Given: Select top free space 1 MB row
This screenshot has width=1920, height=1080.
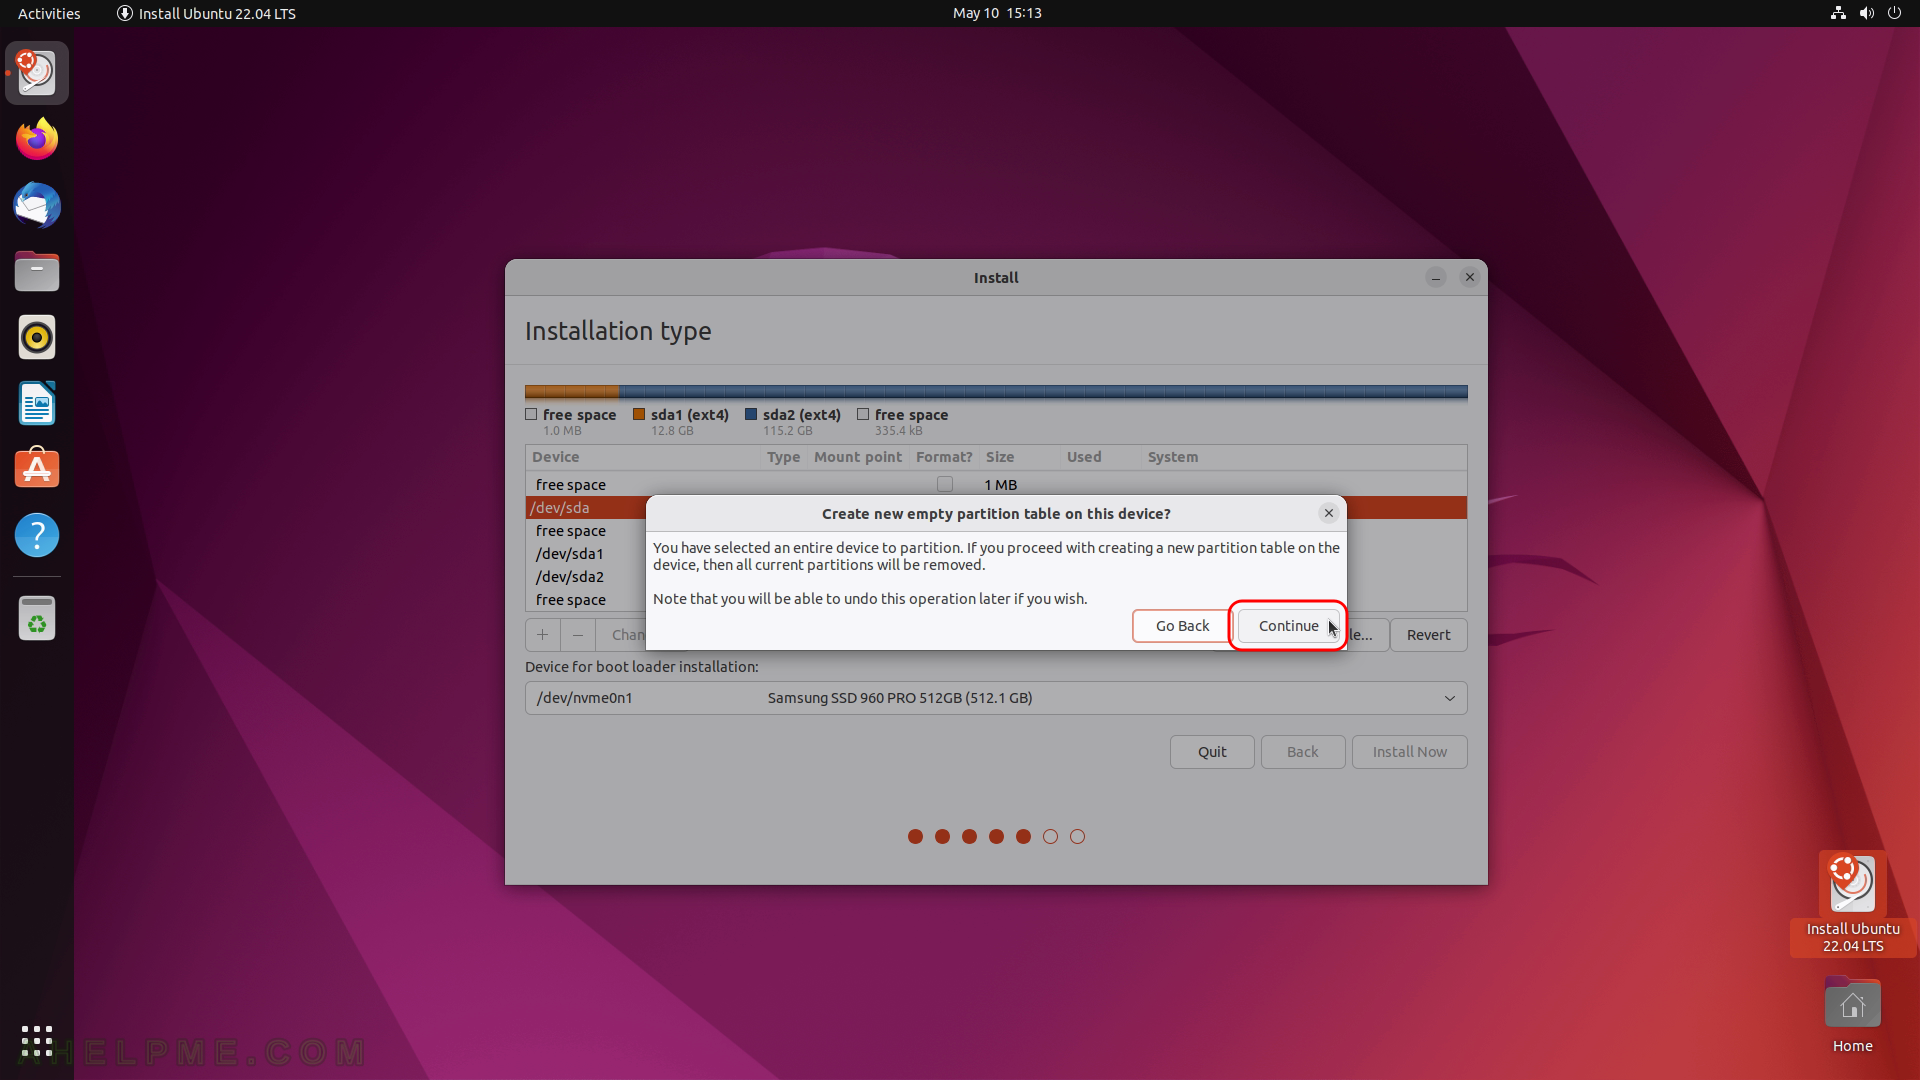Looking at the screenshot, I should coord(996,485).
